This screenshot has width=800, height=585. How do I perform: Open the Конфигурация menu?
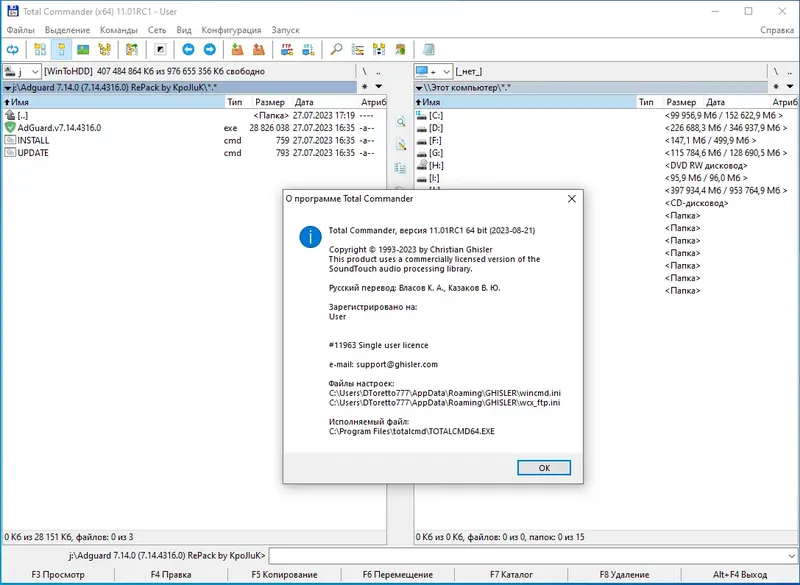point(231,30)
